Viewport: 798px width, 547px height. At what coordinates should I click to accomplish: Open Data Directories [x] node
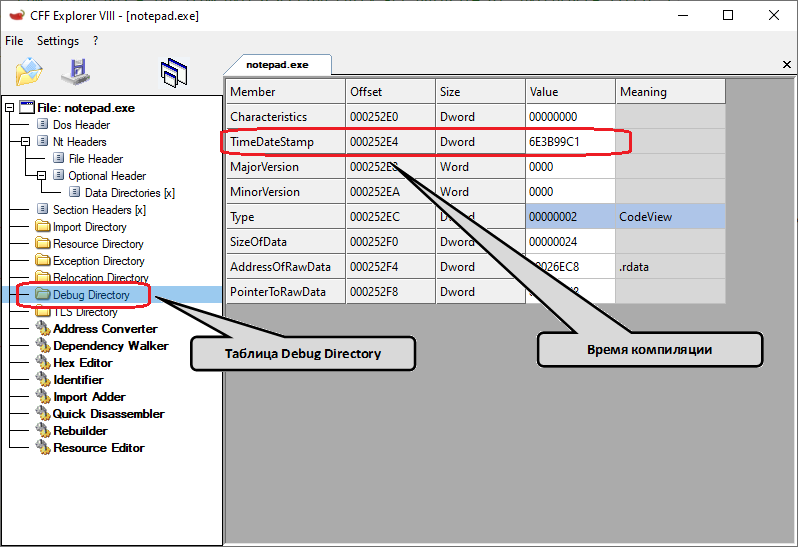tap(130, 193)
